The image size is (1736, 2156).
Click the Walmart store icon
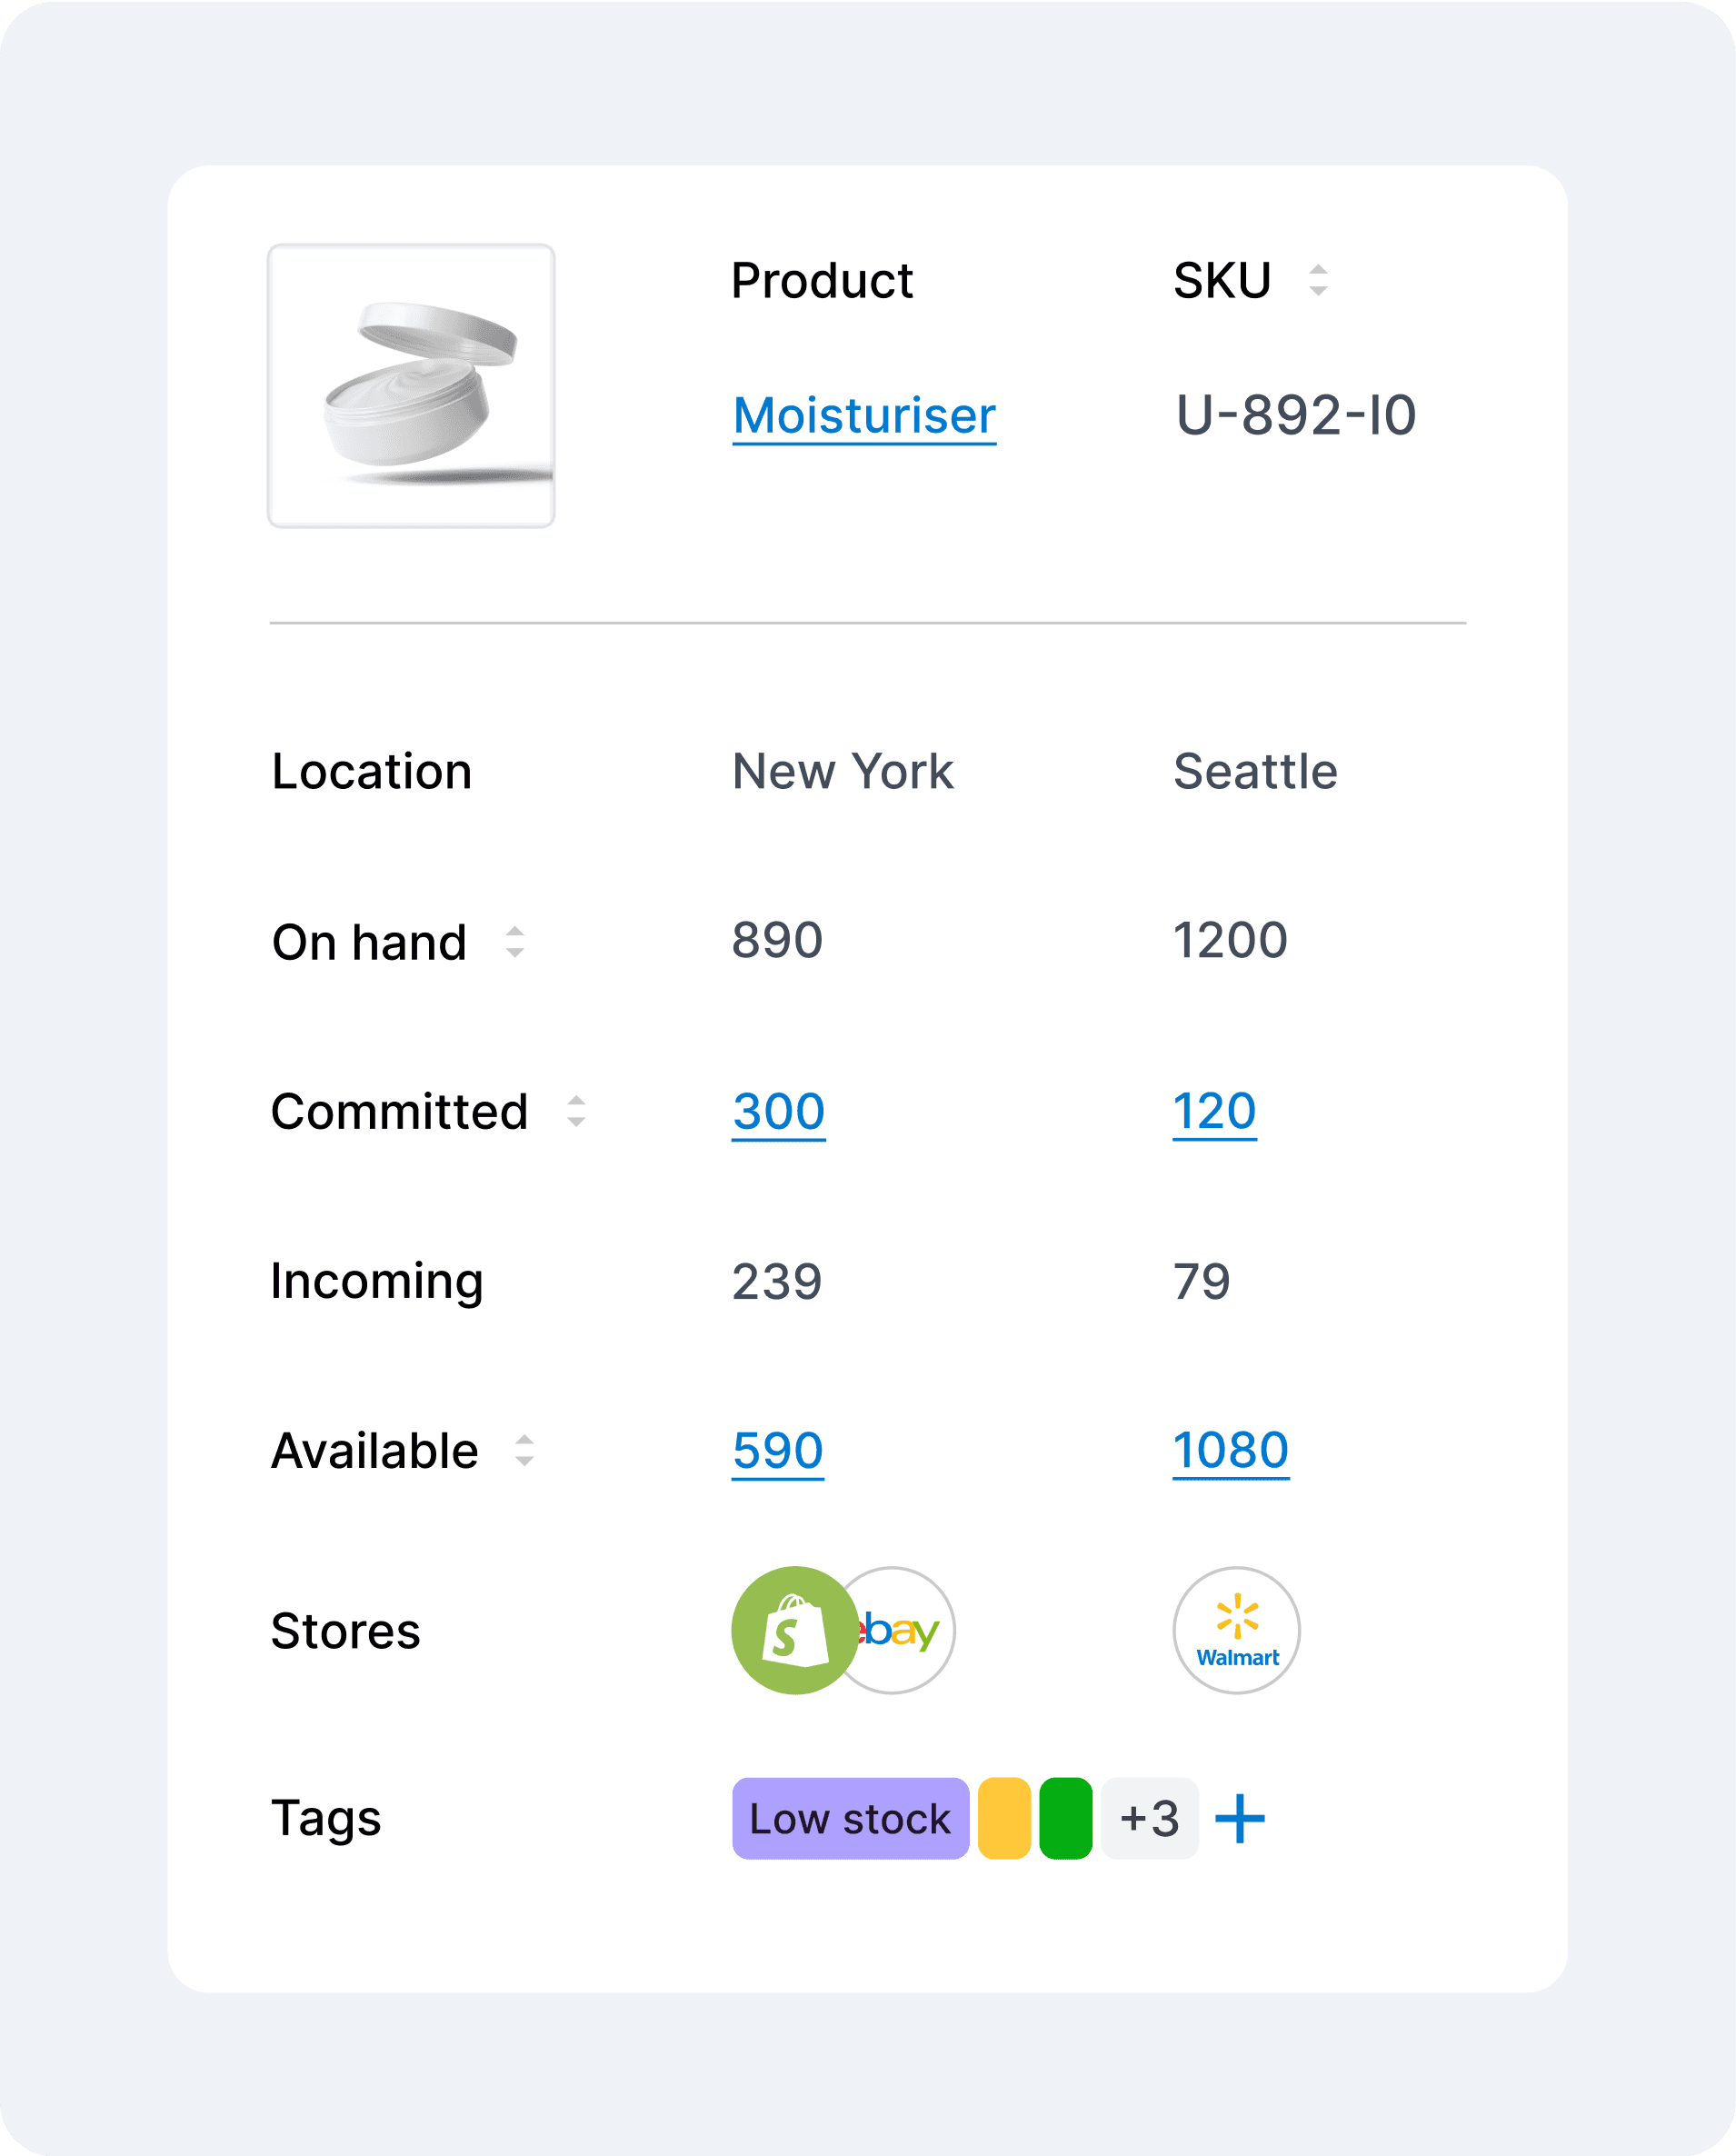pyautogui.click(x=1236, y=1630)
